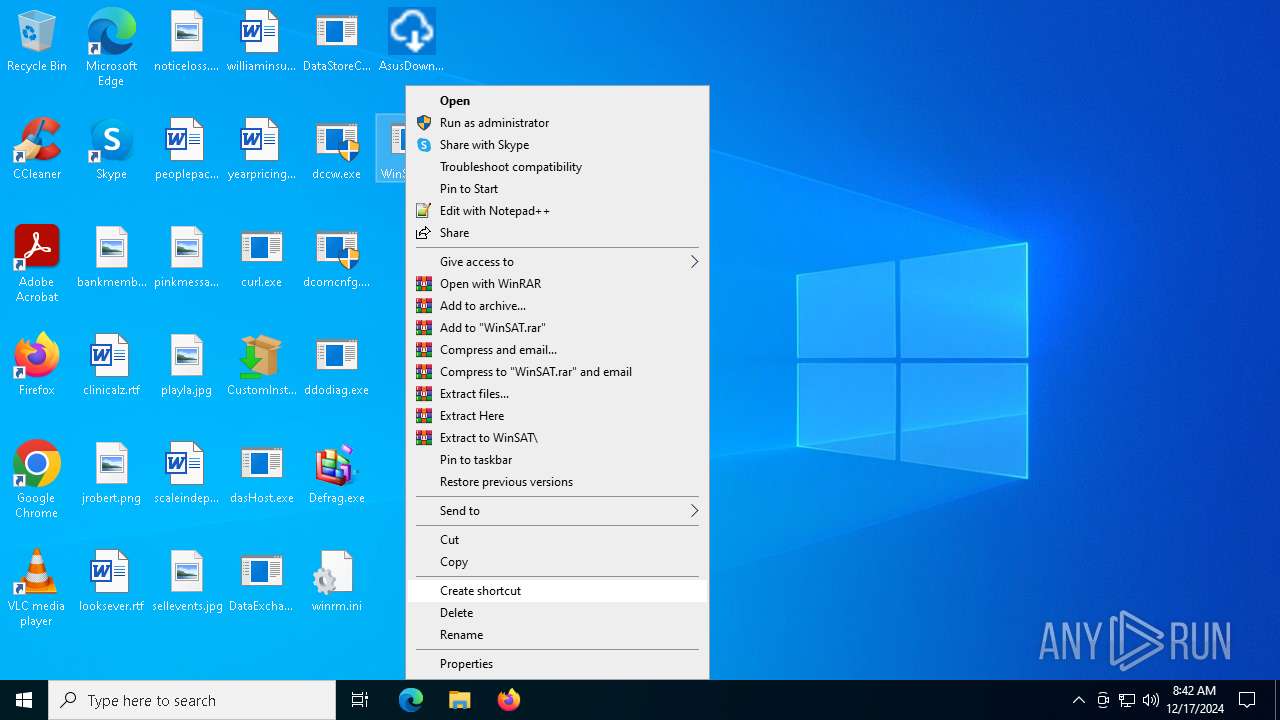
Task: Select the DataStoreC executable icon
Action: pos(336,42)
